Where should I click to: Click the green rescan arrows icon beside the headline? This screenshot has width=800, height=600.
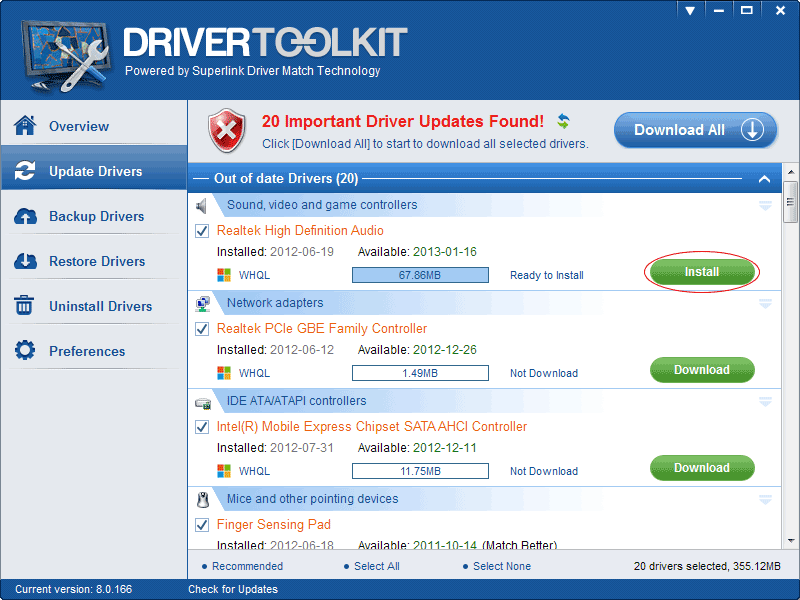[563, 121]
